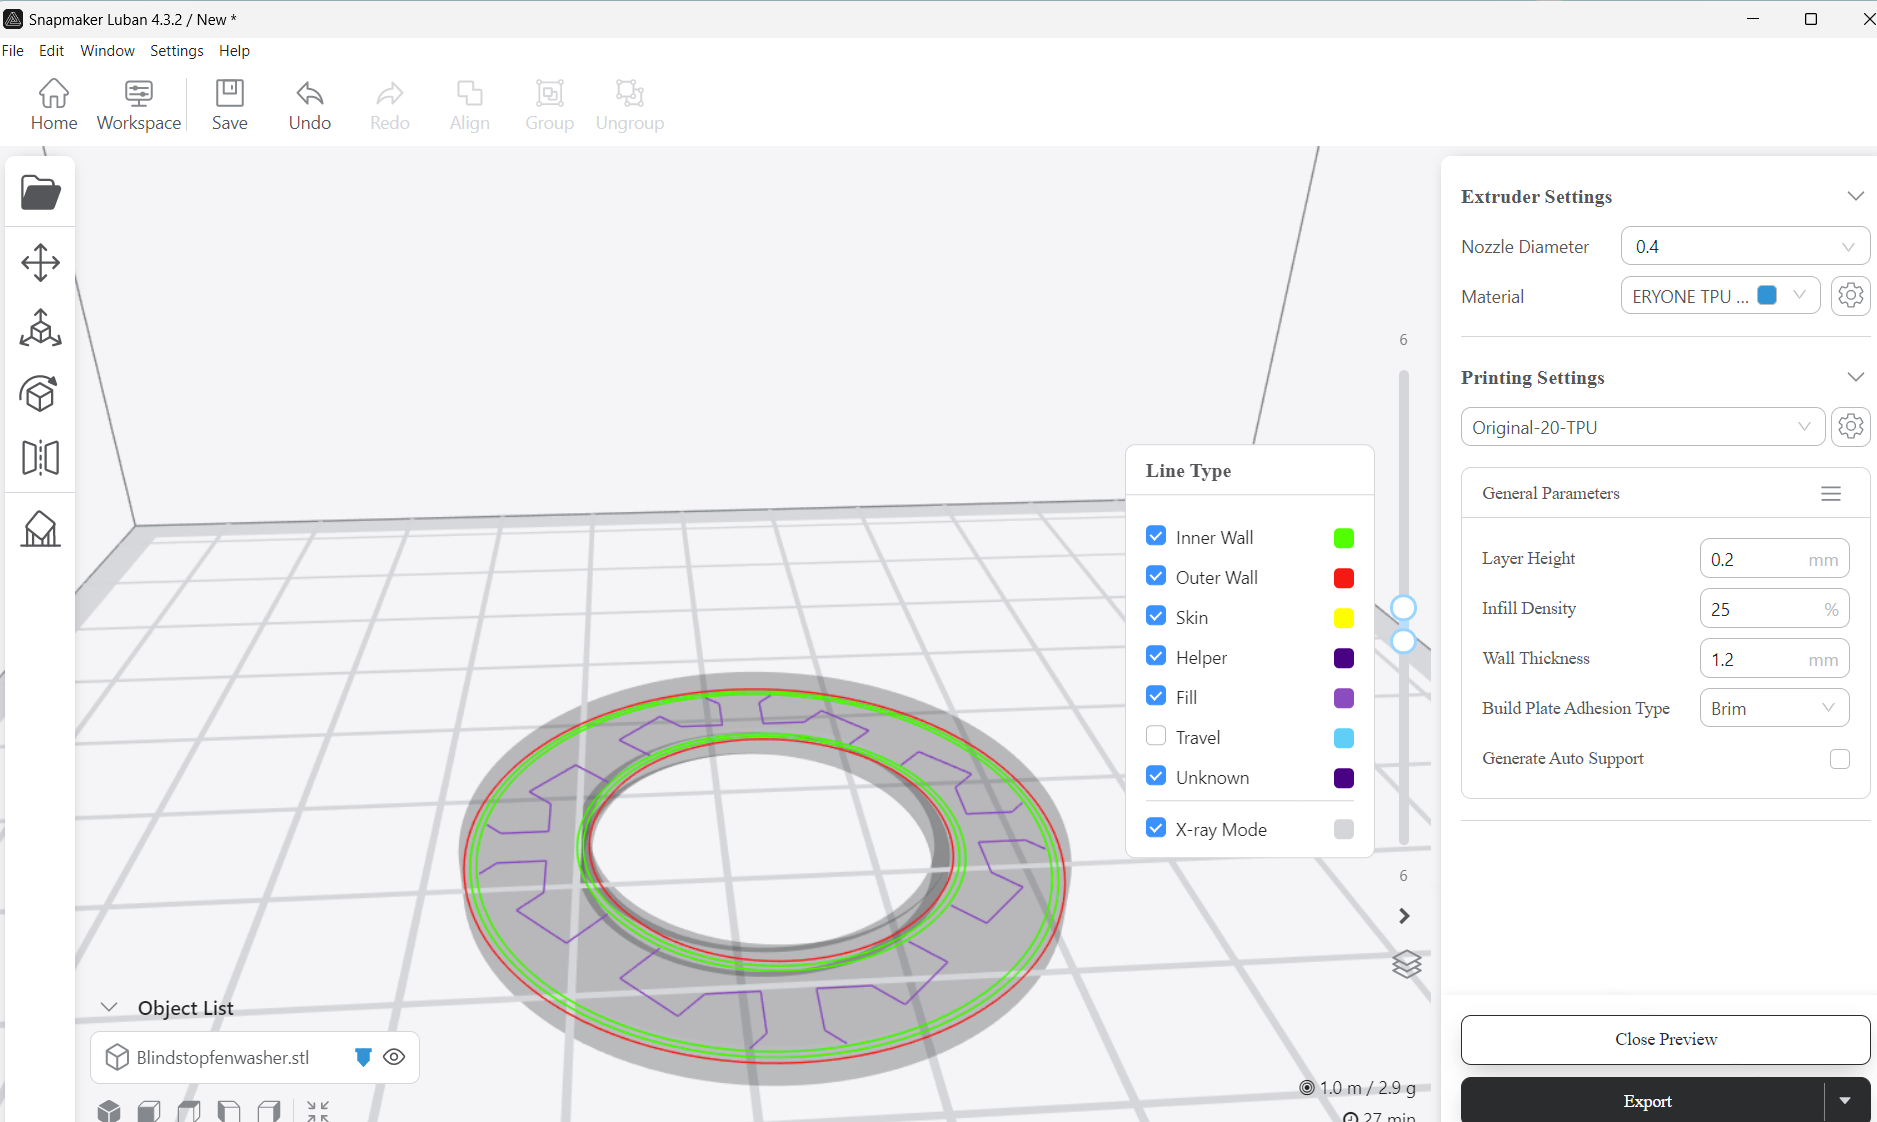The height and width of the screenshot is (1122, 1877).
Task: Collapse Line Type panel with arrow
Action: click(x=1404, y=916)
